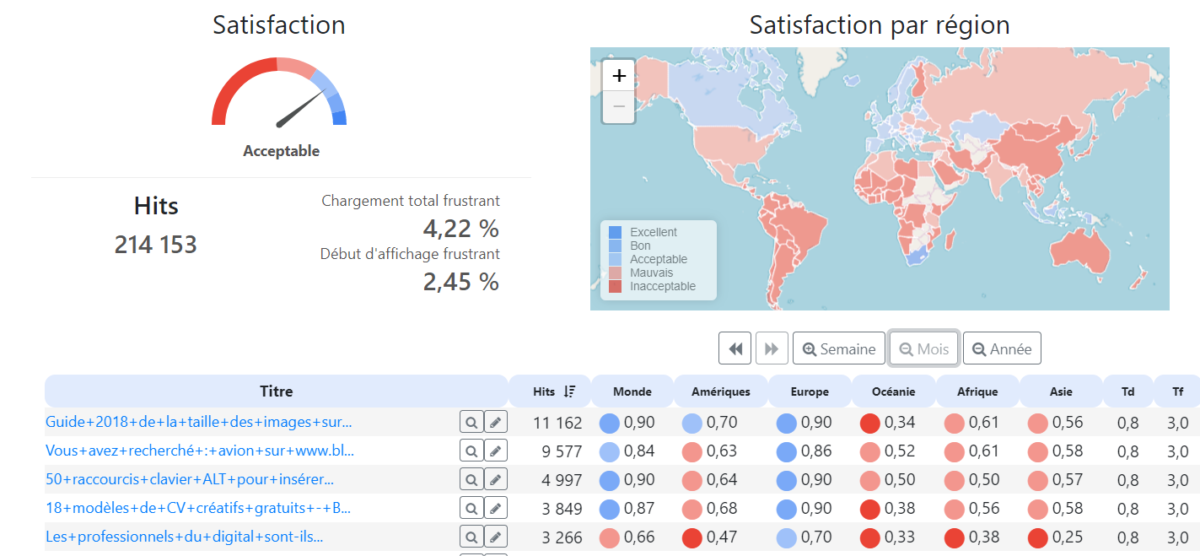1200x556 pixels.
Task: Click the Excellent legend color swatch
Action: click(615, 232)
